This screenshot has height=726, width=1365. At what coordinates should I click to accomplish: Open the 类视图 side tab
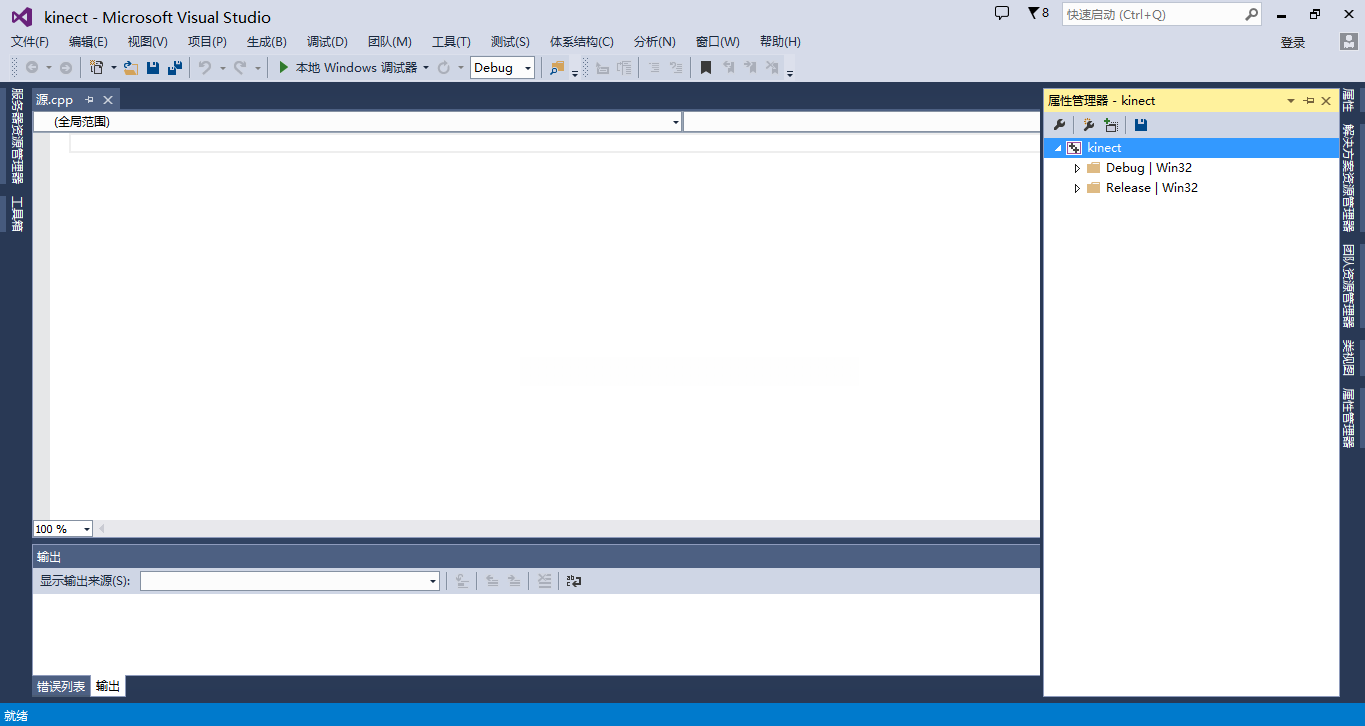tap(1348, 357)
